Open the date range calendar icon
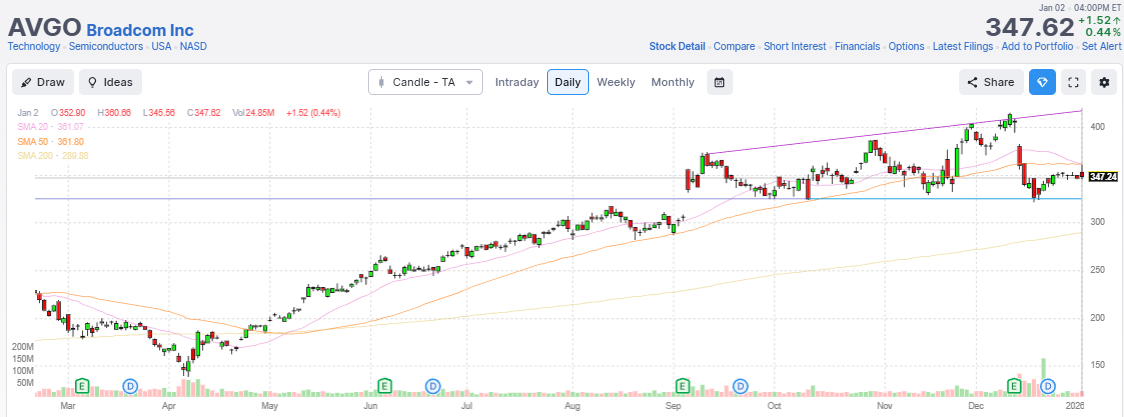 point(720,82)
